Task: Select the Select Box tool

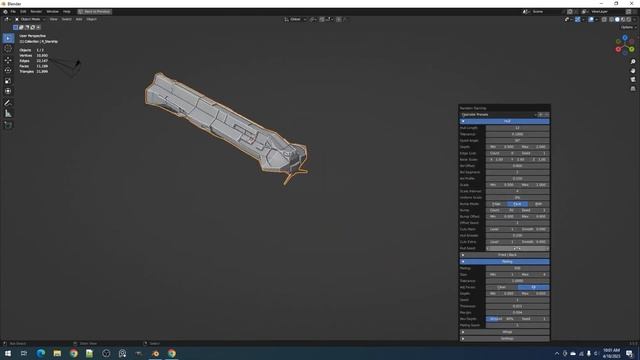Action: (x=8, y=38)
